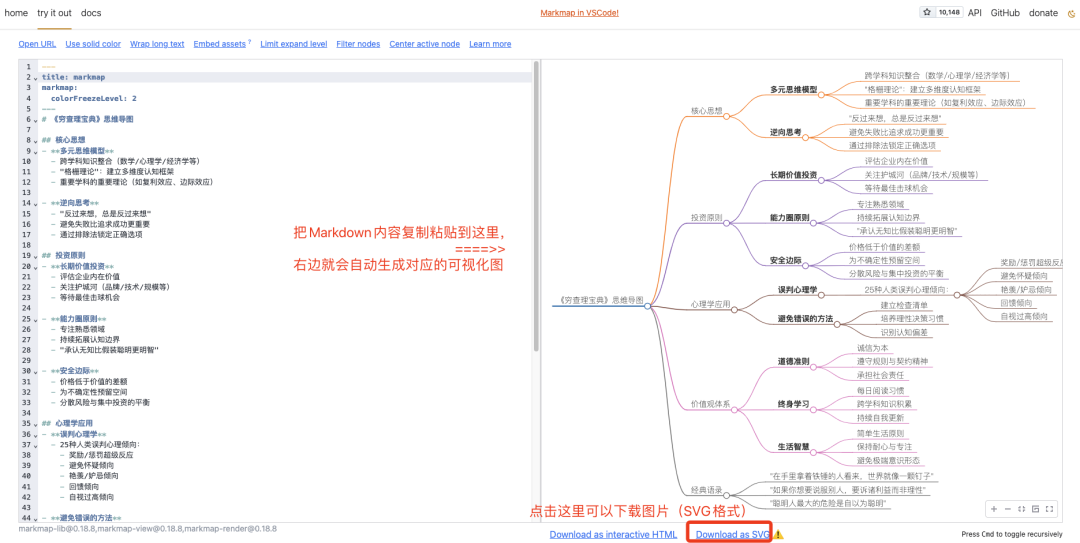Image resolution: width=1080 pixels, height=543 pixels.
Task: Enter fullscreen with the last toolbar icon
Action: pos(1050,509)
